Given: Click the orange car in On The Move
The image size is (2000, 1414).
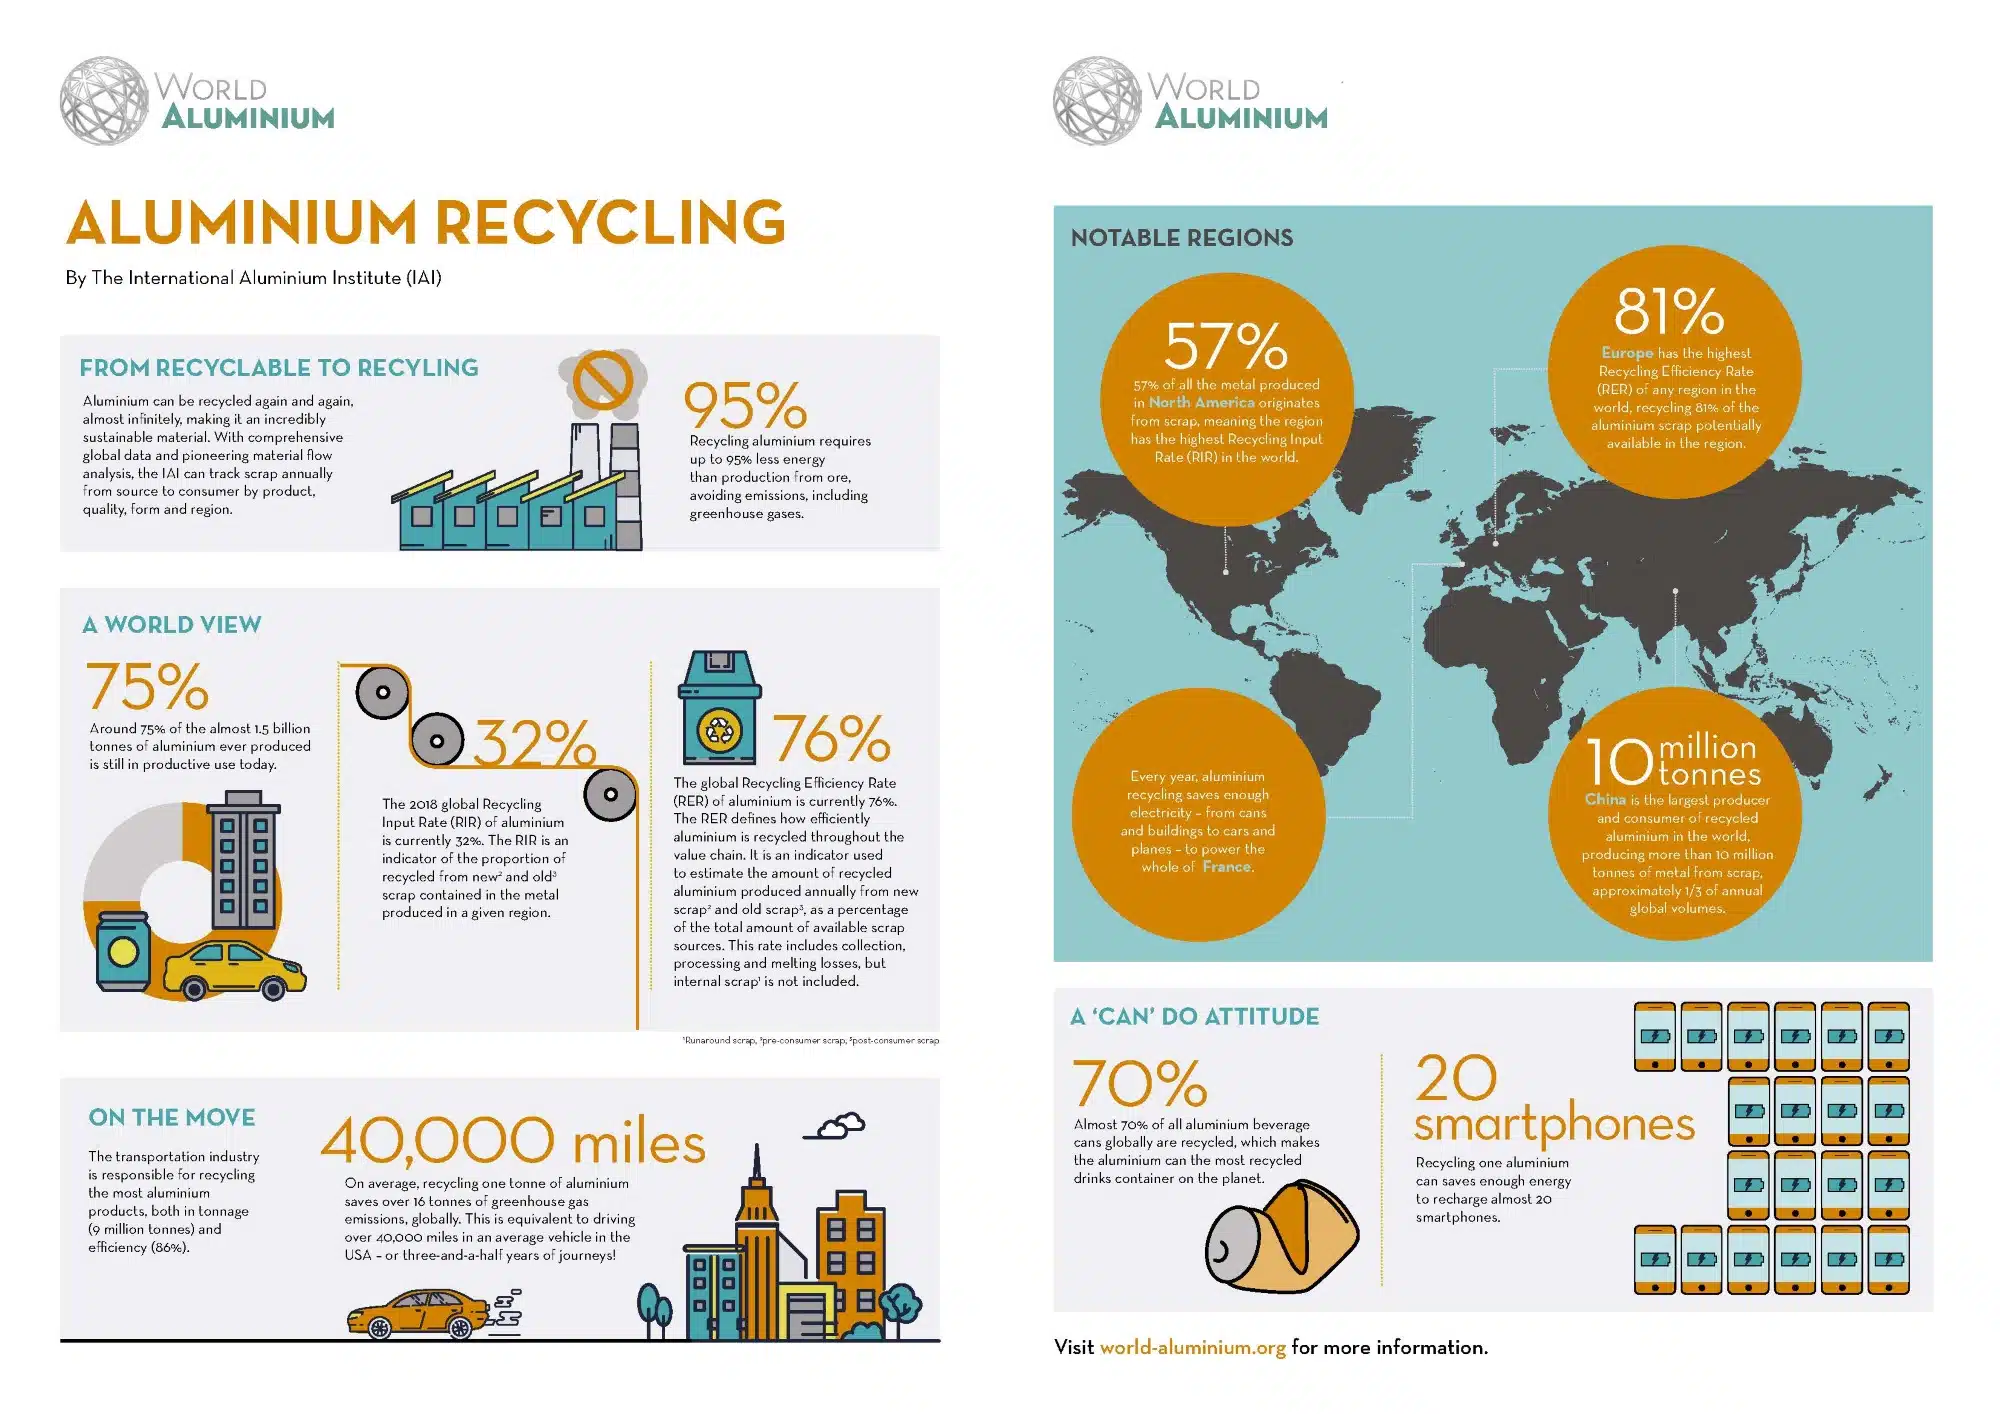Looking at the screenshot, I should point(418,1313).
